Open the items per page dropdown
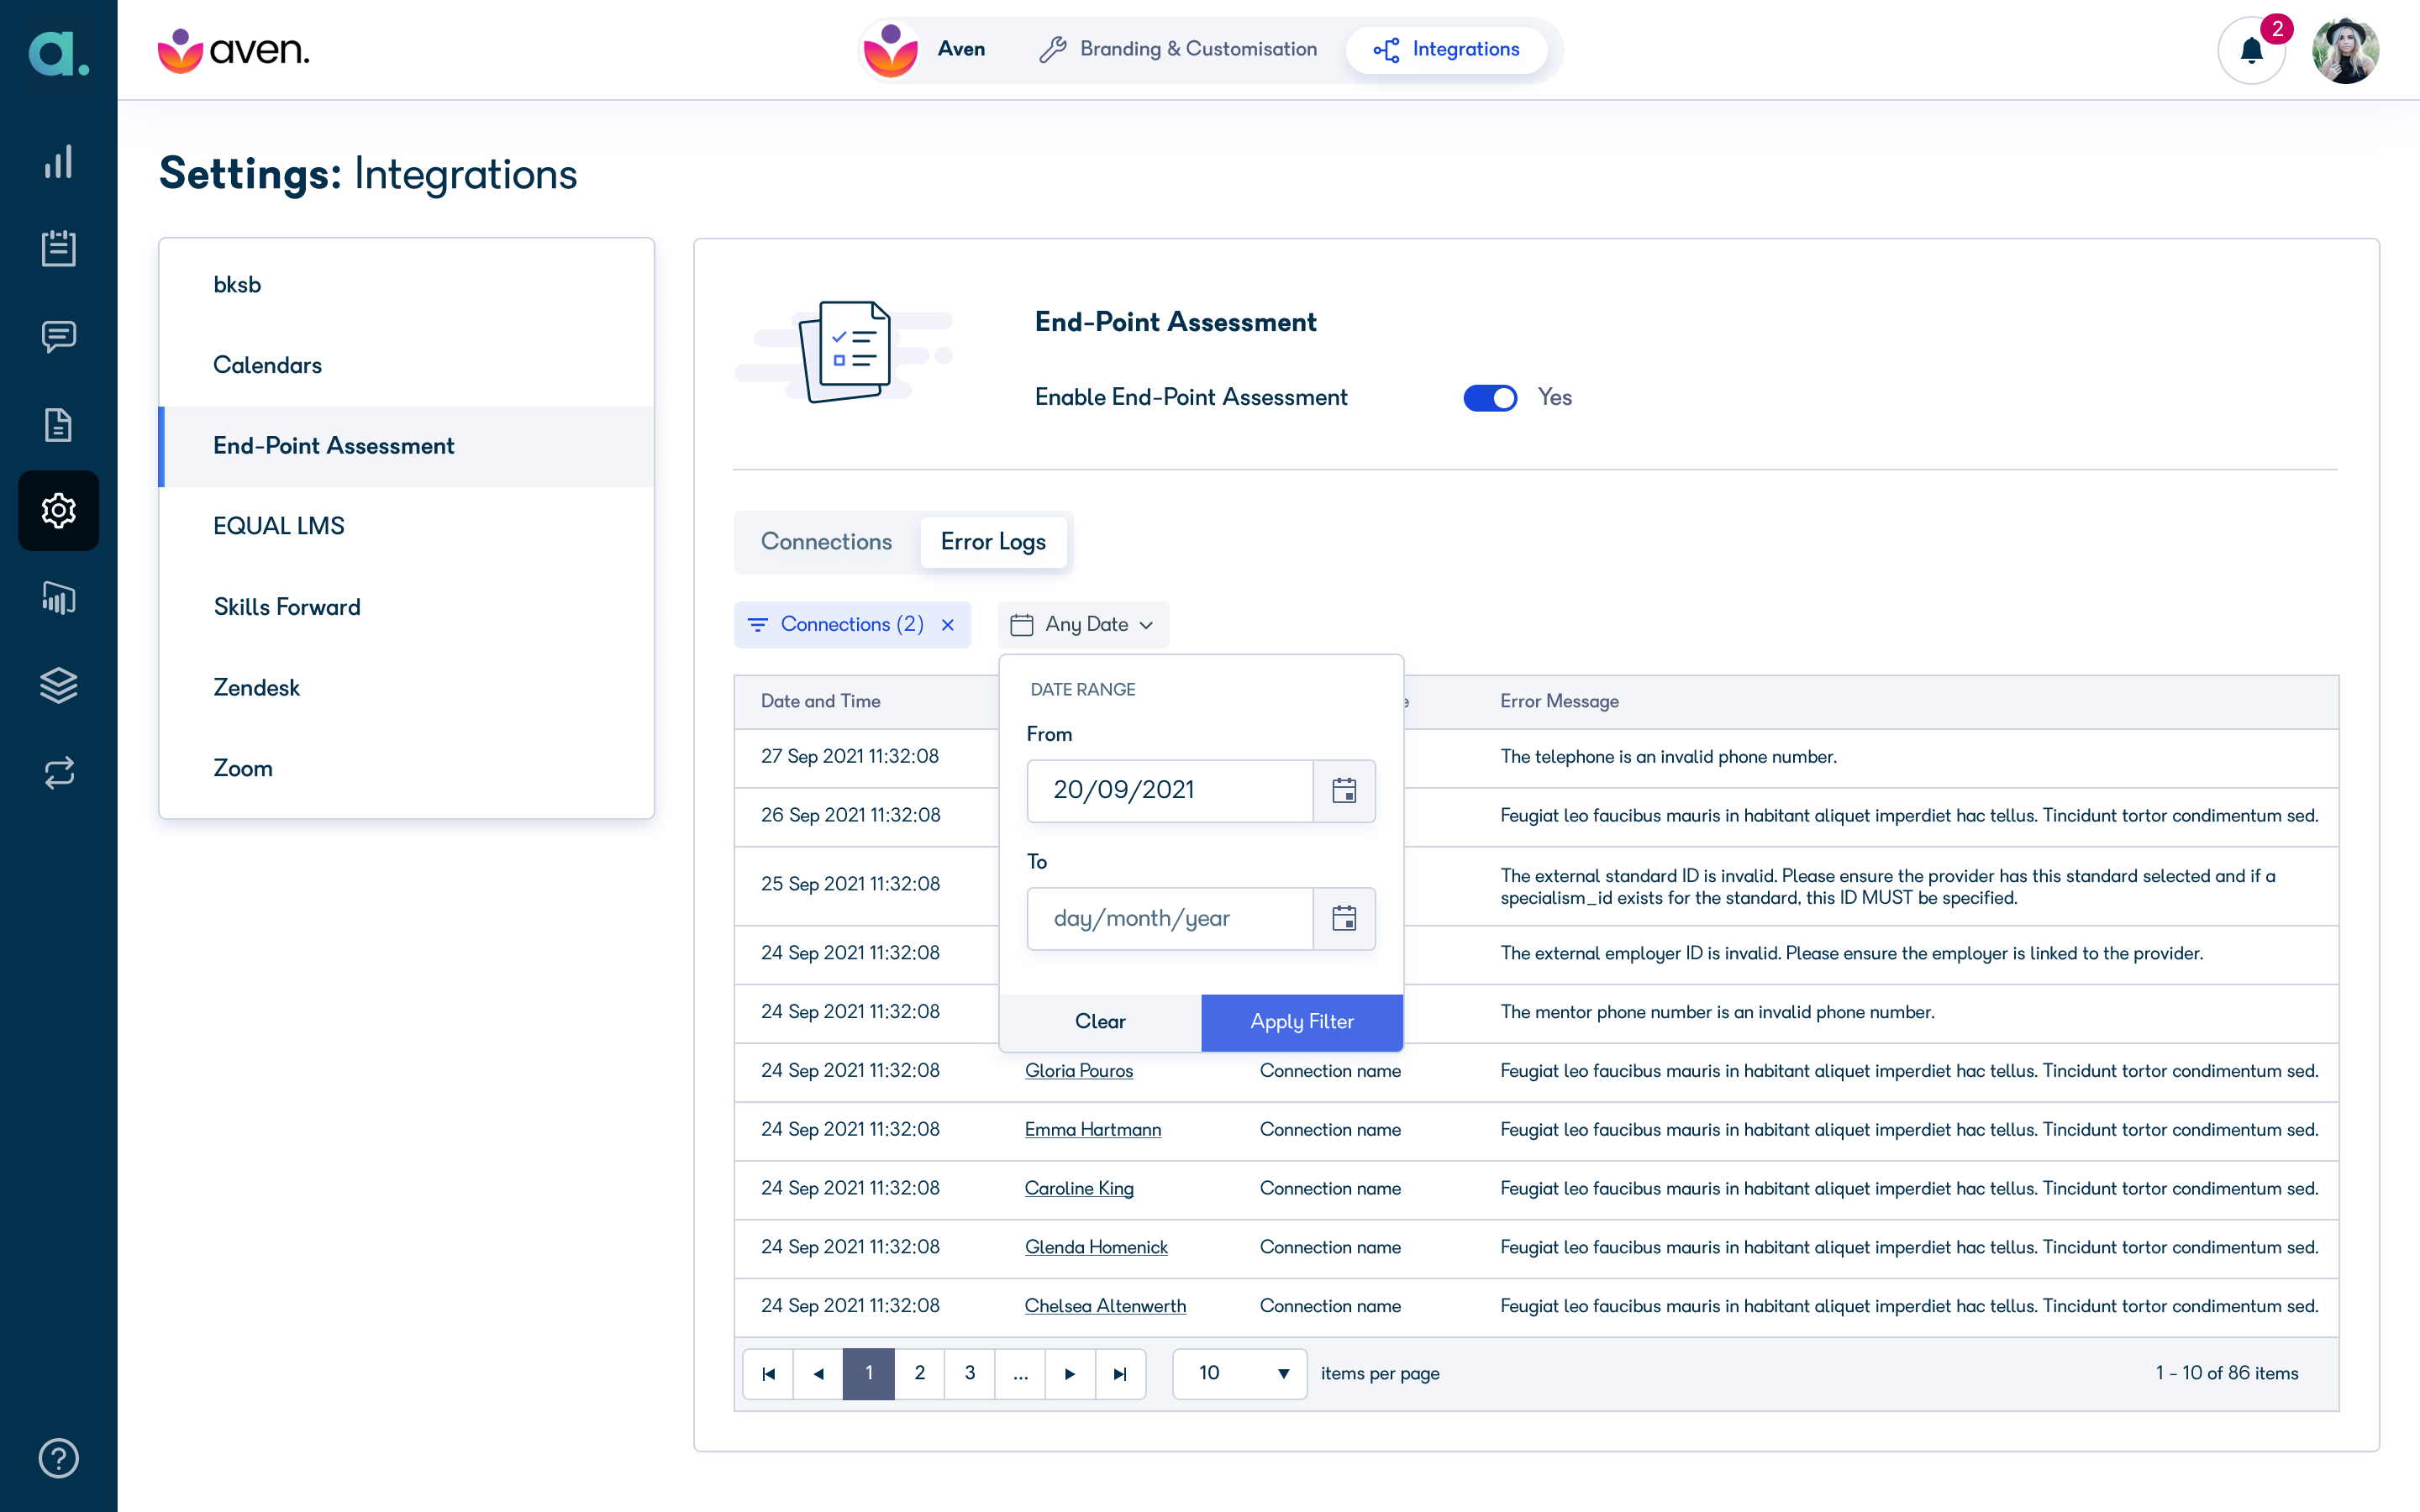This screenshot has width=2420, height=1512. 1239,1373
